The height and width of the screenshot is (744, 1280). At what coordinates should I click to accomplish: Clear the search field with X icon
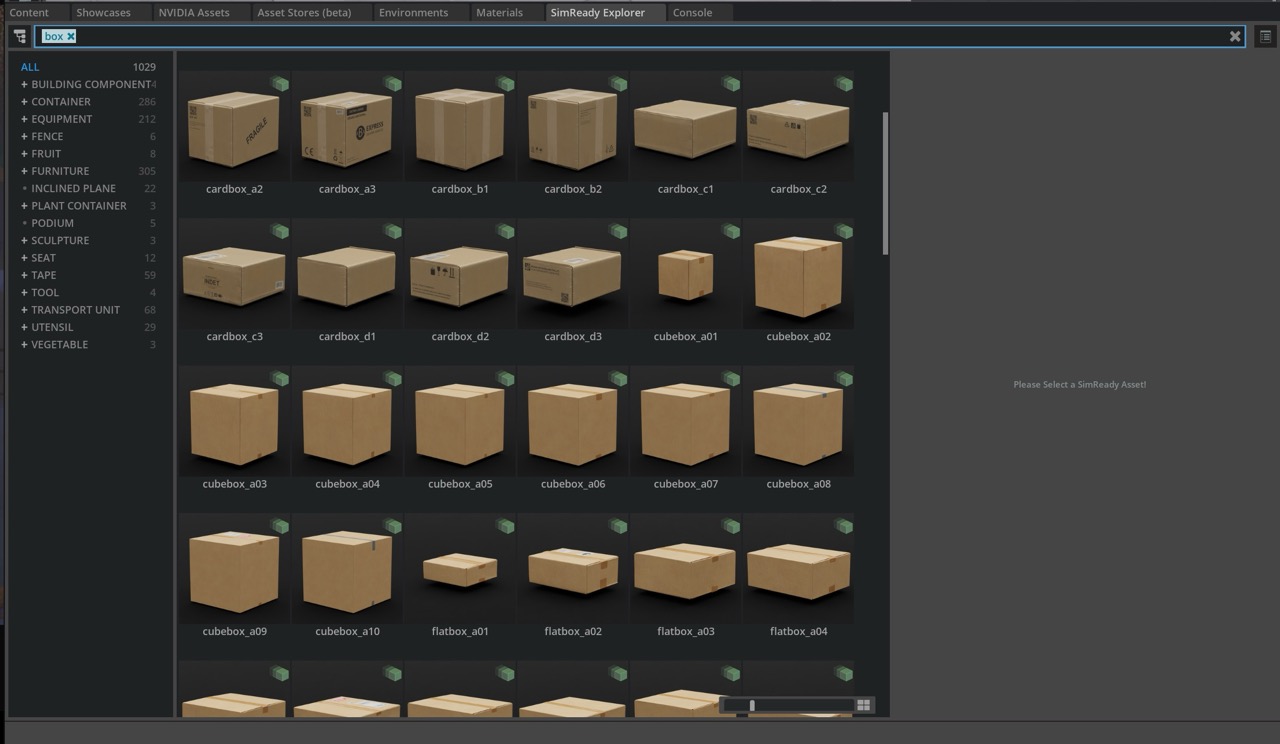(x=1235, y=36)
